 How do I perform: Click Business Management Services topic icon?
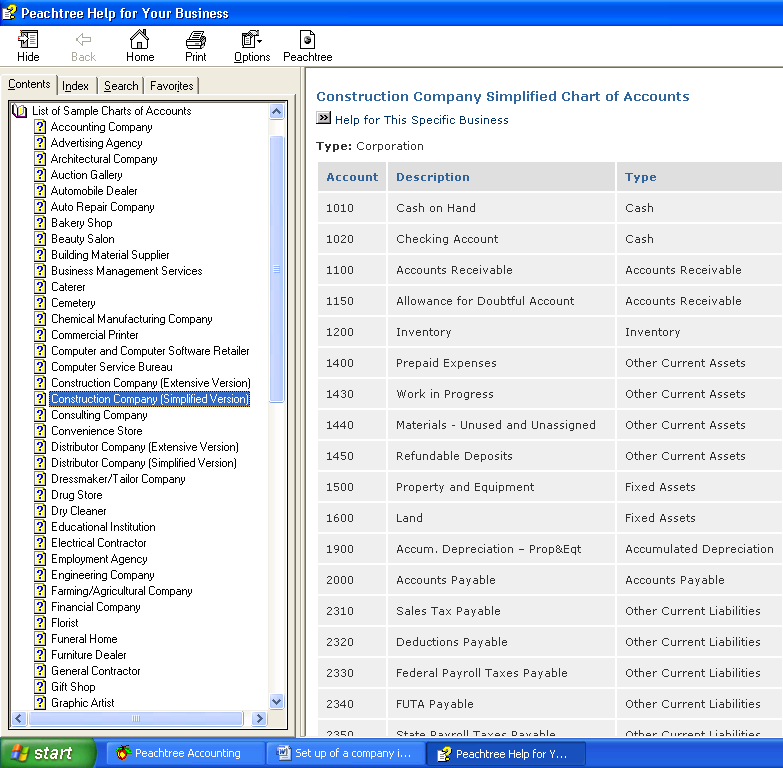click(40, 271)
